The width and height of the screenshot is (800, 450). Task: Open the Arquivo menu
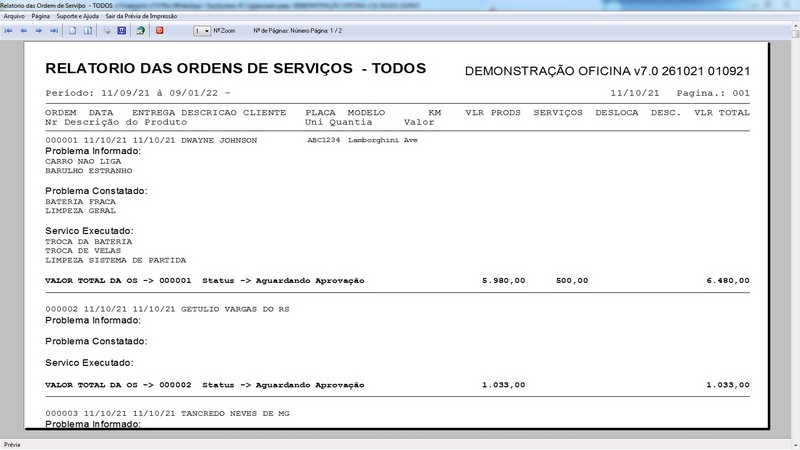pyautogui.click(x=14, y=16)
